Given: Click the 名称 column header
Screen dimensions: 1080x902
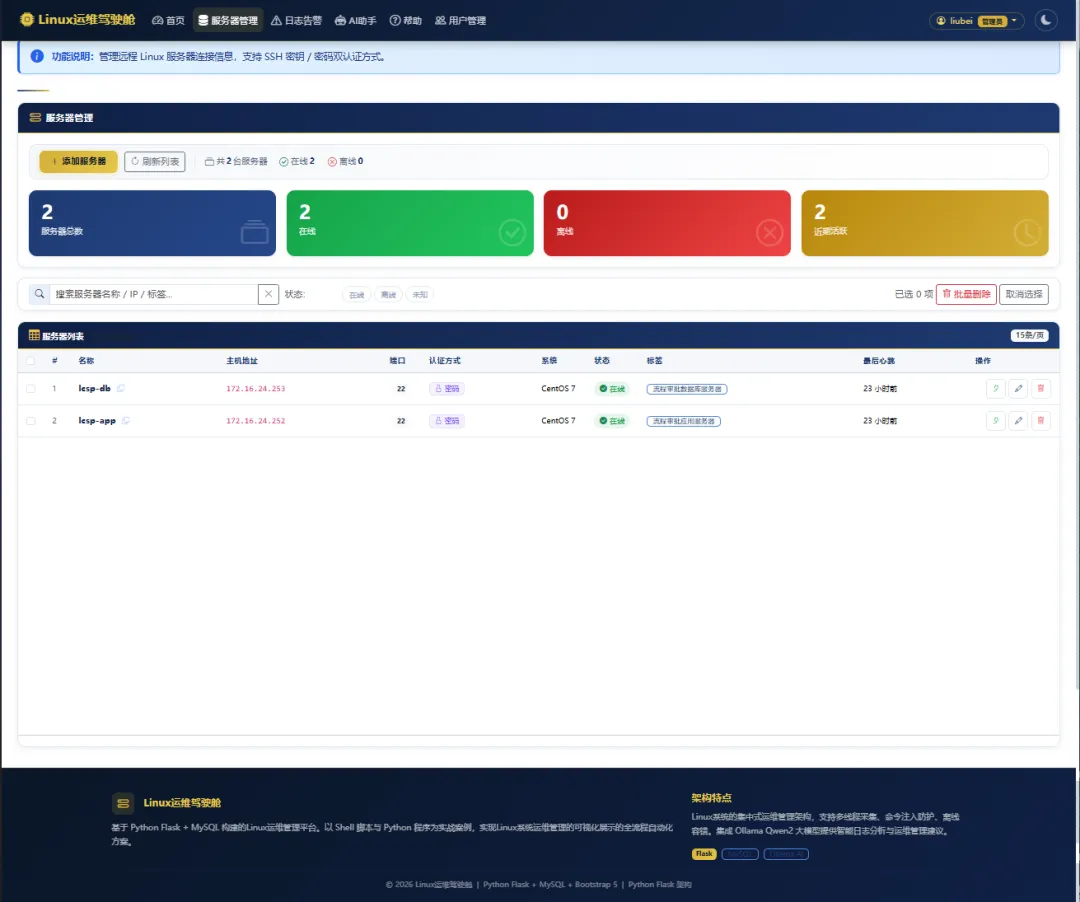Looking at the screenshot, I should point(86,361).
